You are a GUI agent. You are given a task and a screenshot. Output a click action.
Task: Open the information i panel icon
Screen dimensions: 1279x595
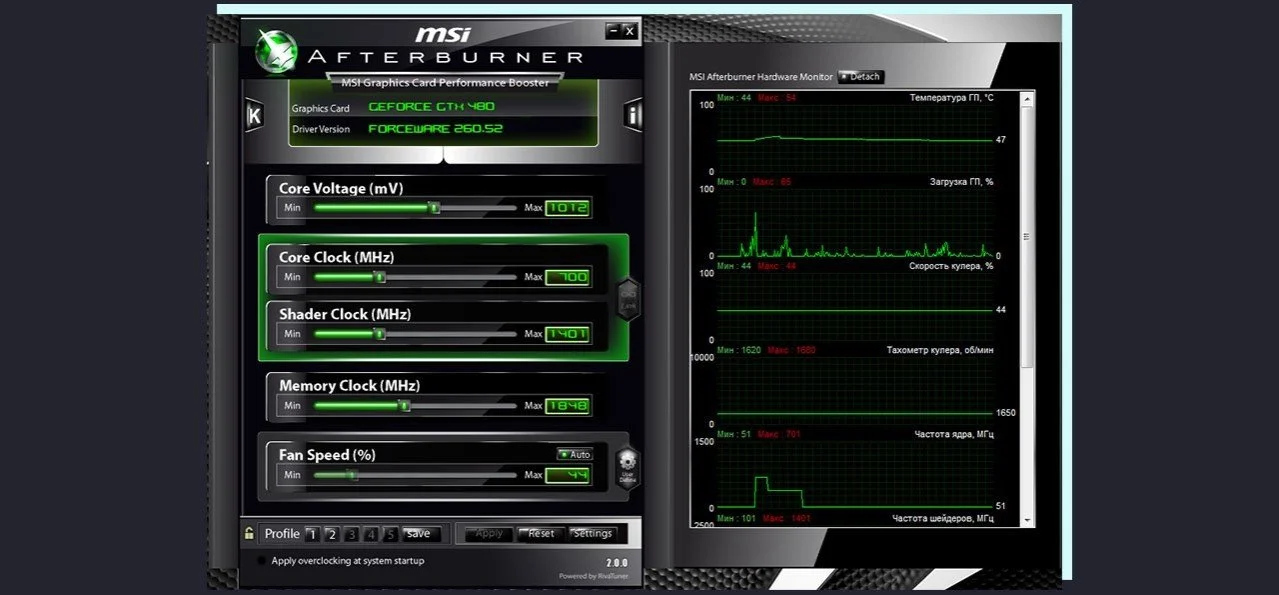[x=633, y=115]
